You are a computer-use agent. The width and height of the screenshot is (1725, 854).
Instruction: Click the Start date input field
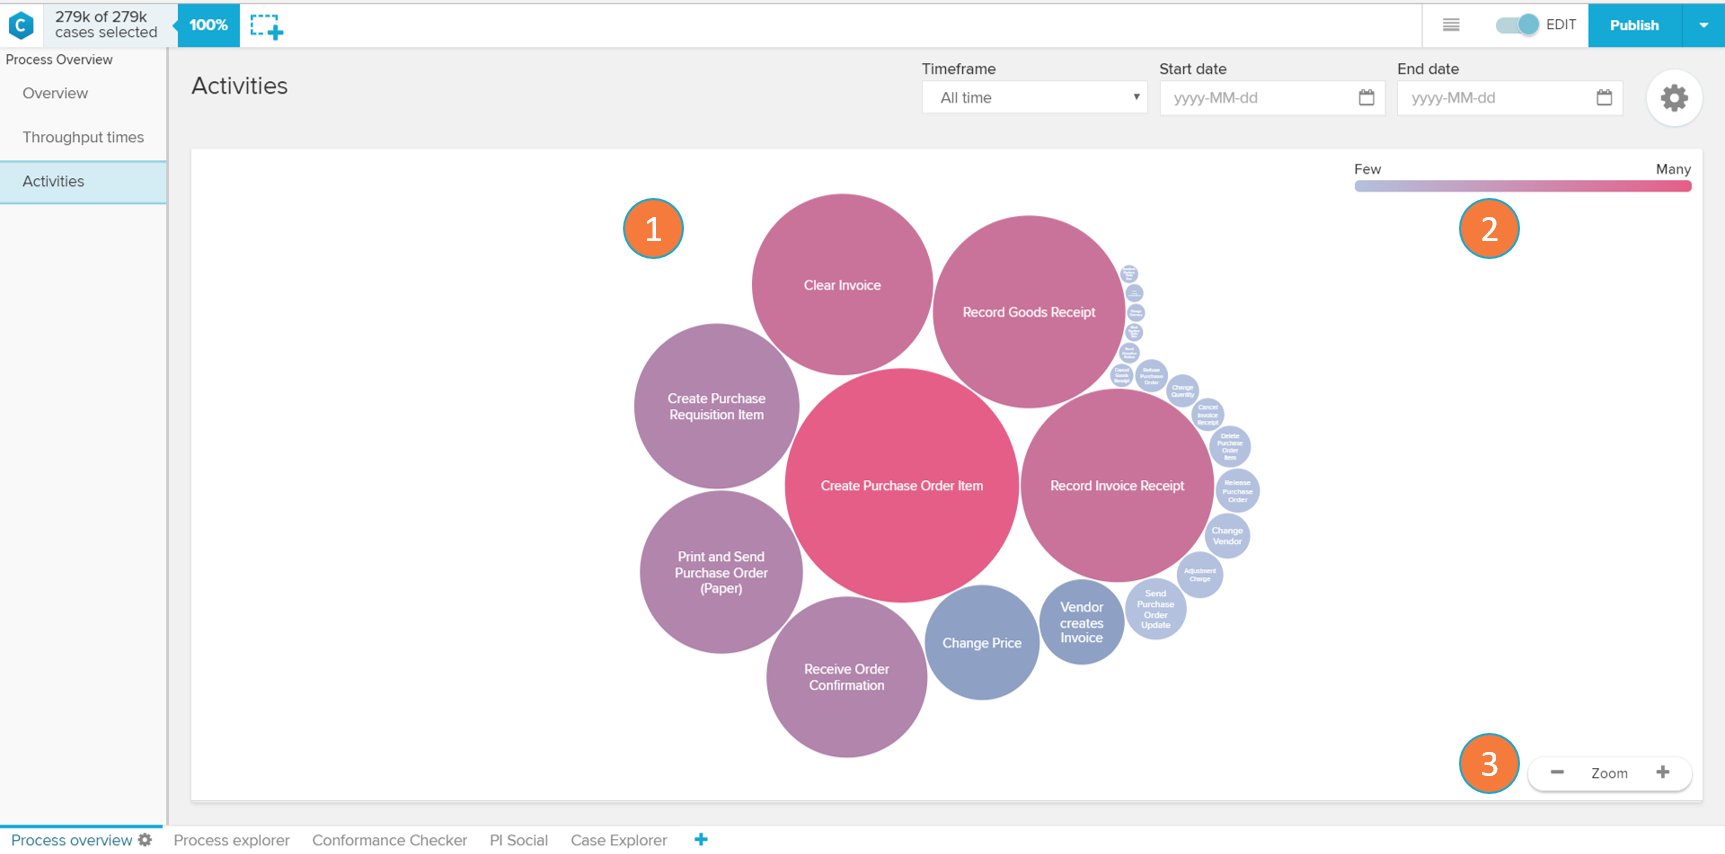pyautogui.click(x=1260, y=98)
